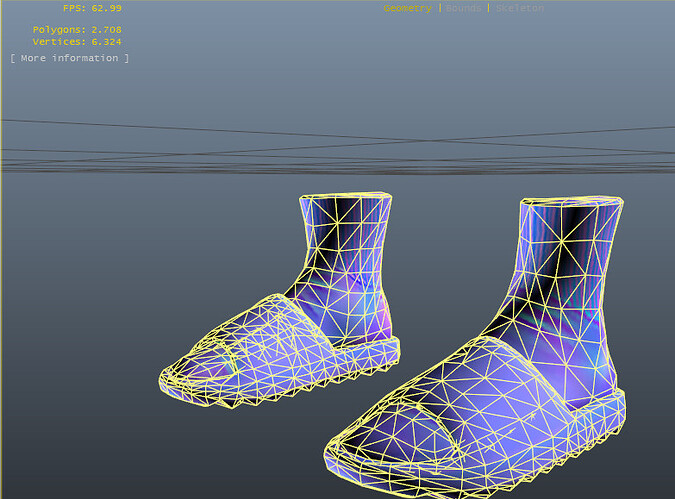
Task: Switch to the Bounds view mode
Action: (x=464, y=8)
